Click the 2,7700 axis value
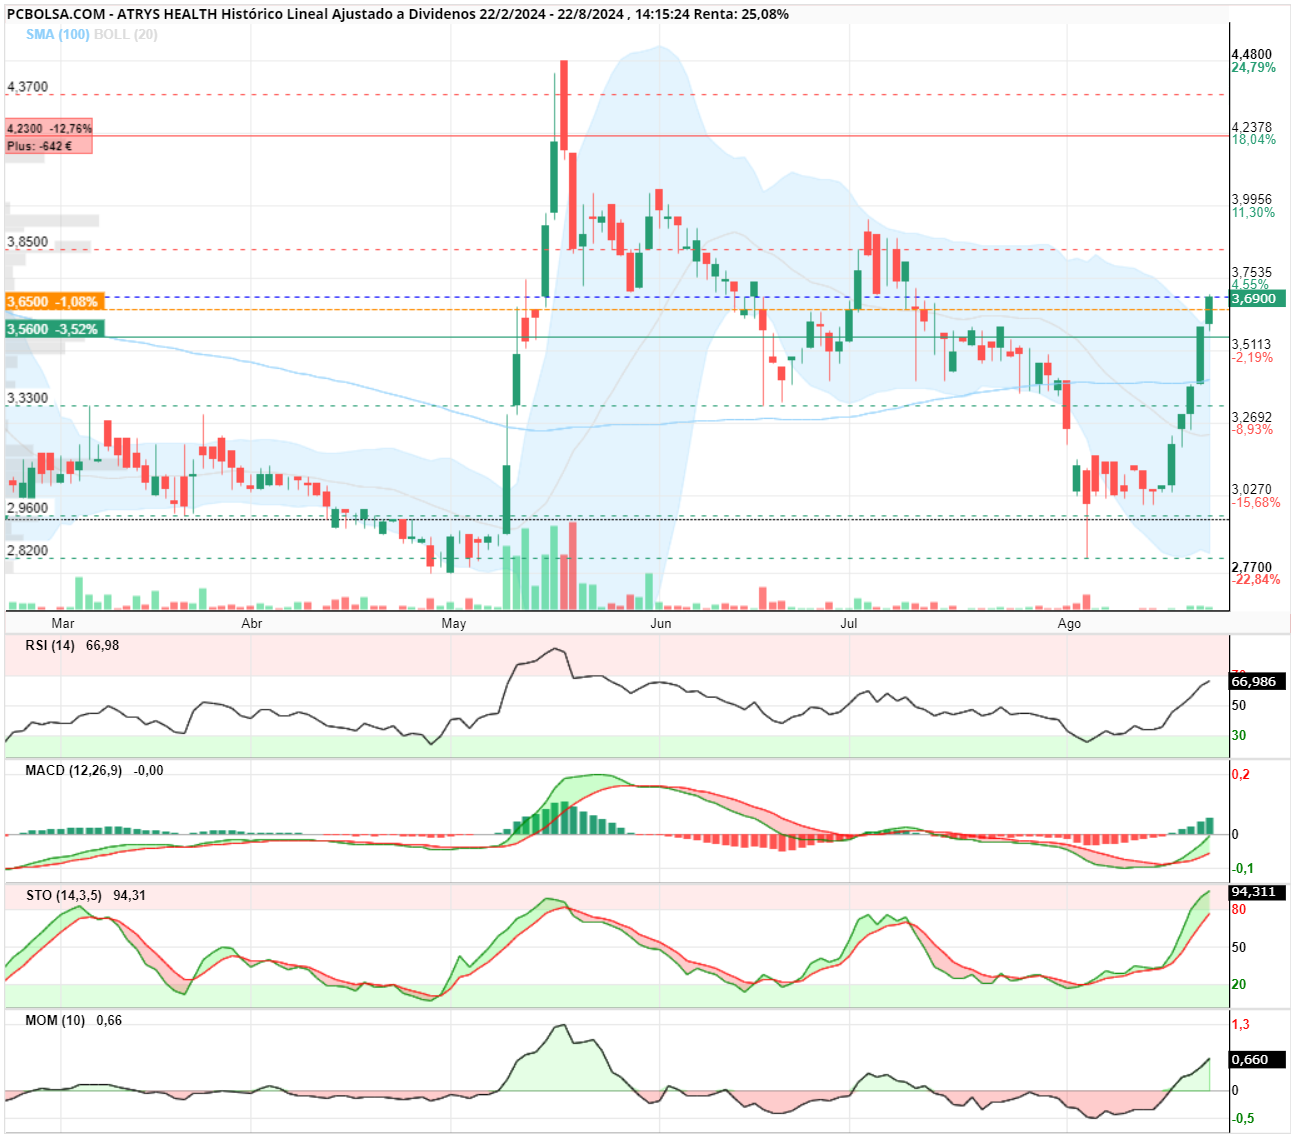1295x1138 pixels. point(1252,567)
